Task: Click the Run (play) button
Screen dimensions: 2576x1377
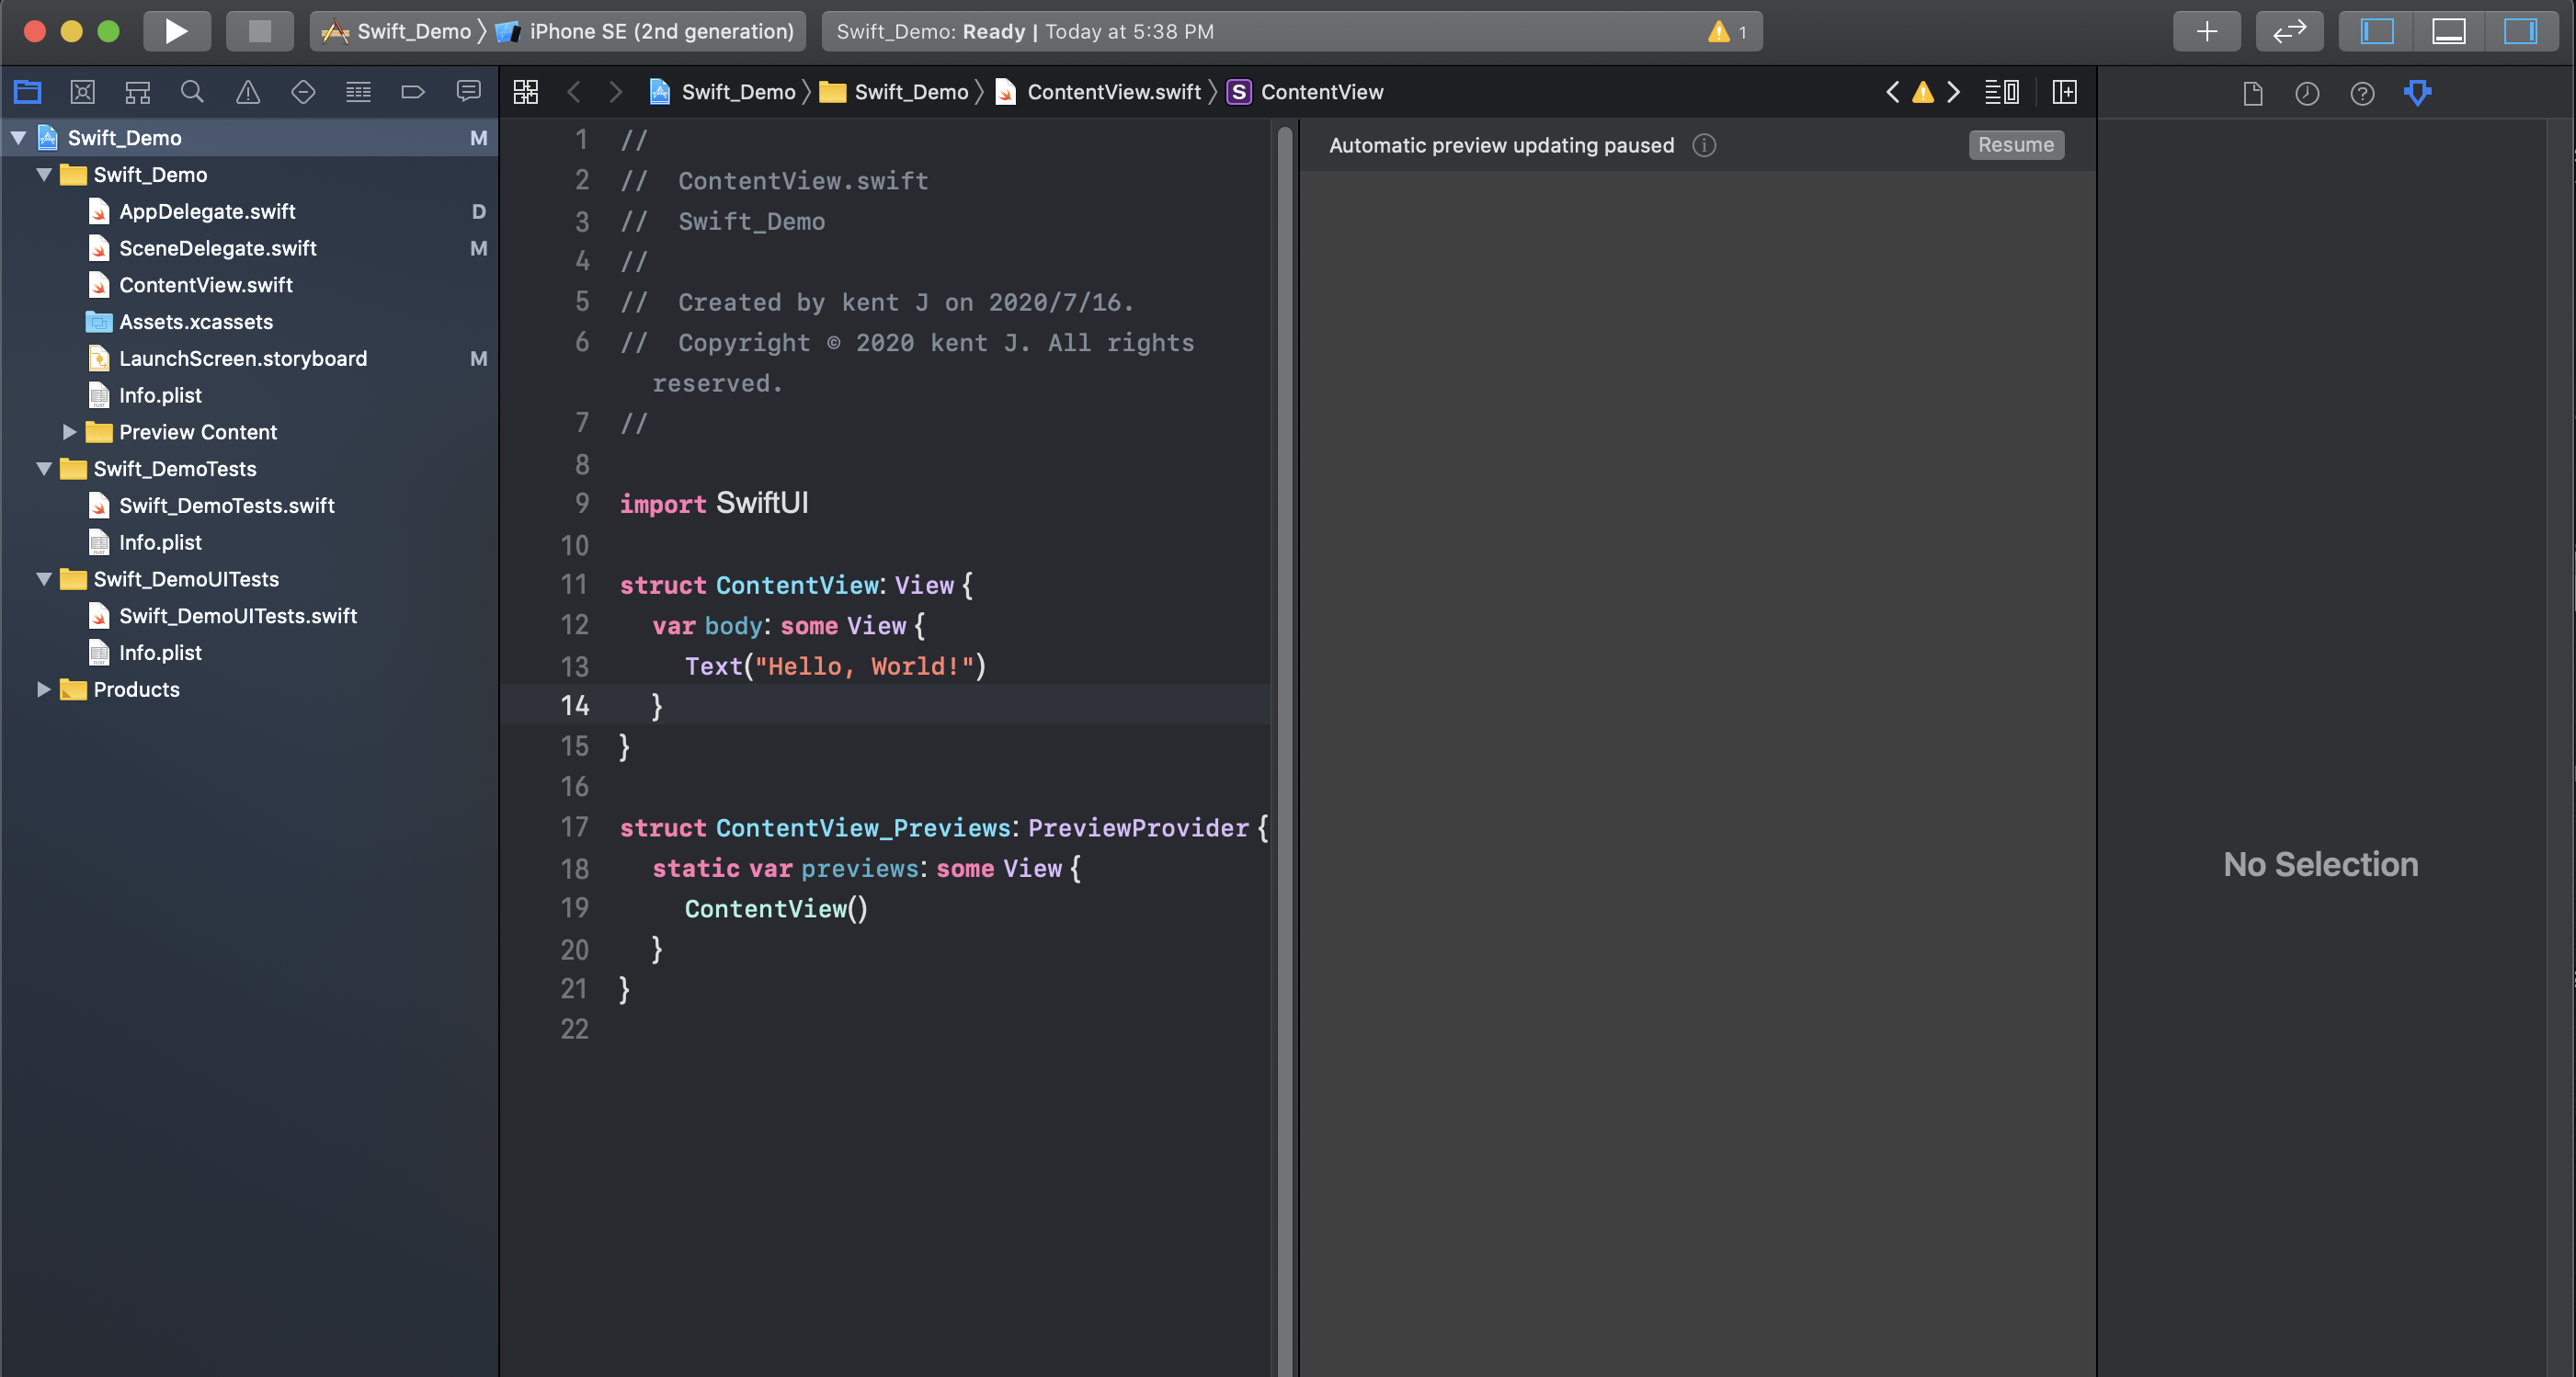Action: click(176, 31)
